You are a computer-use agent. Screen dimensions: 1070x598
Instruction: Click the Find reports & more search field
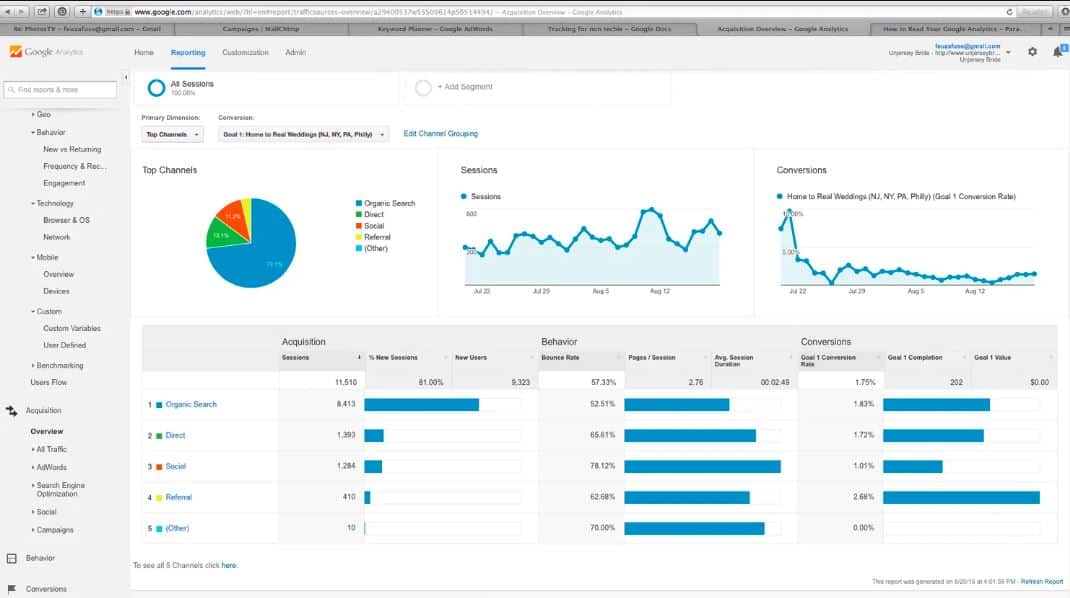click(x=60, y=89)
